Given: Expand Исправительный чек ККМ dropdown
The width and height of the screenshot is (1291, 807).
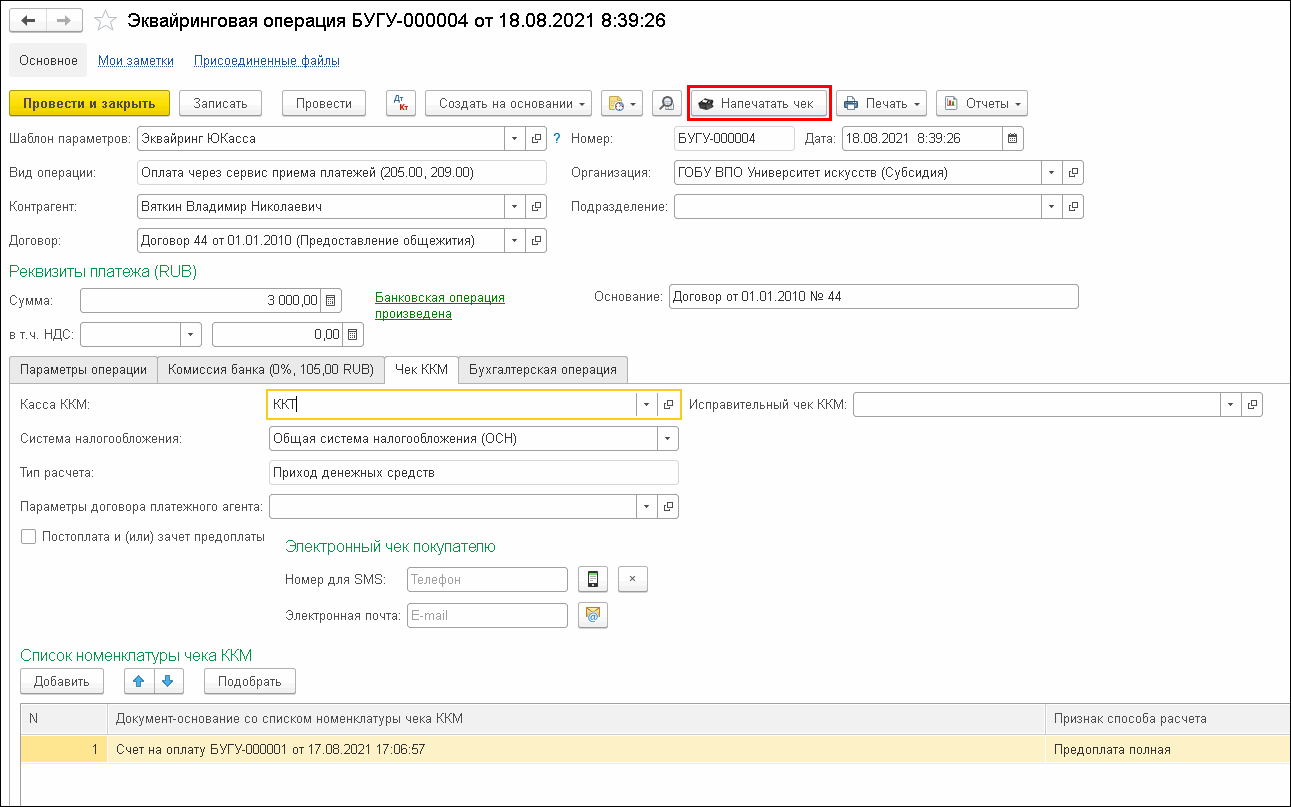Looking at the screenshot, I should click(1231, 404).
